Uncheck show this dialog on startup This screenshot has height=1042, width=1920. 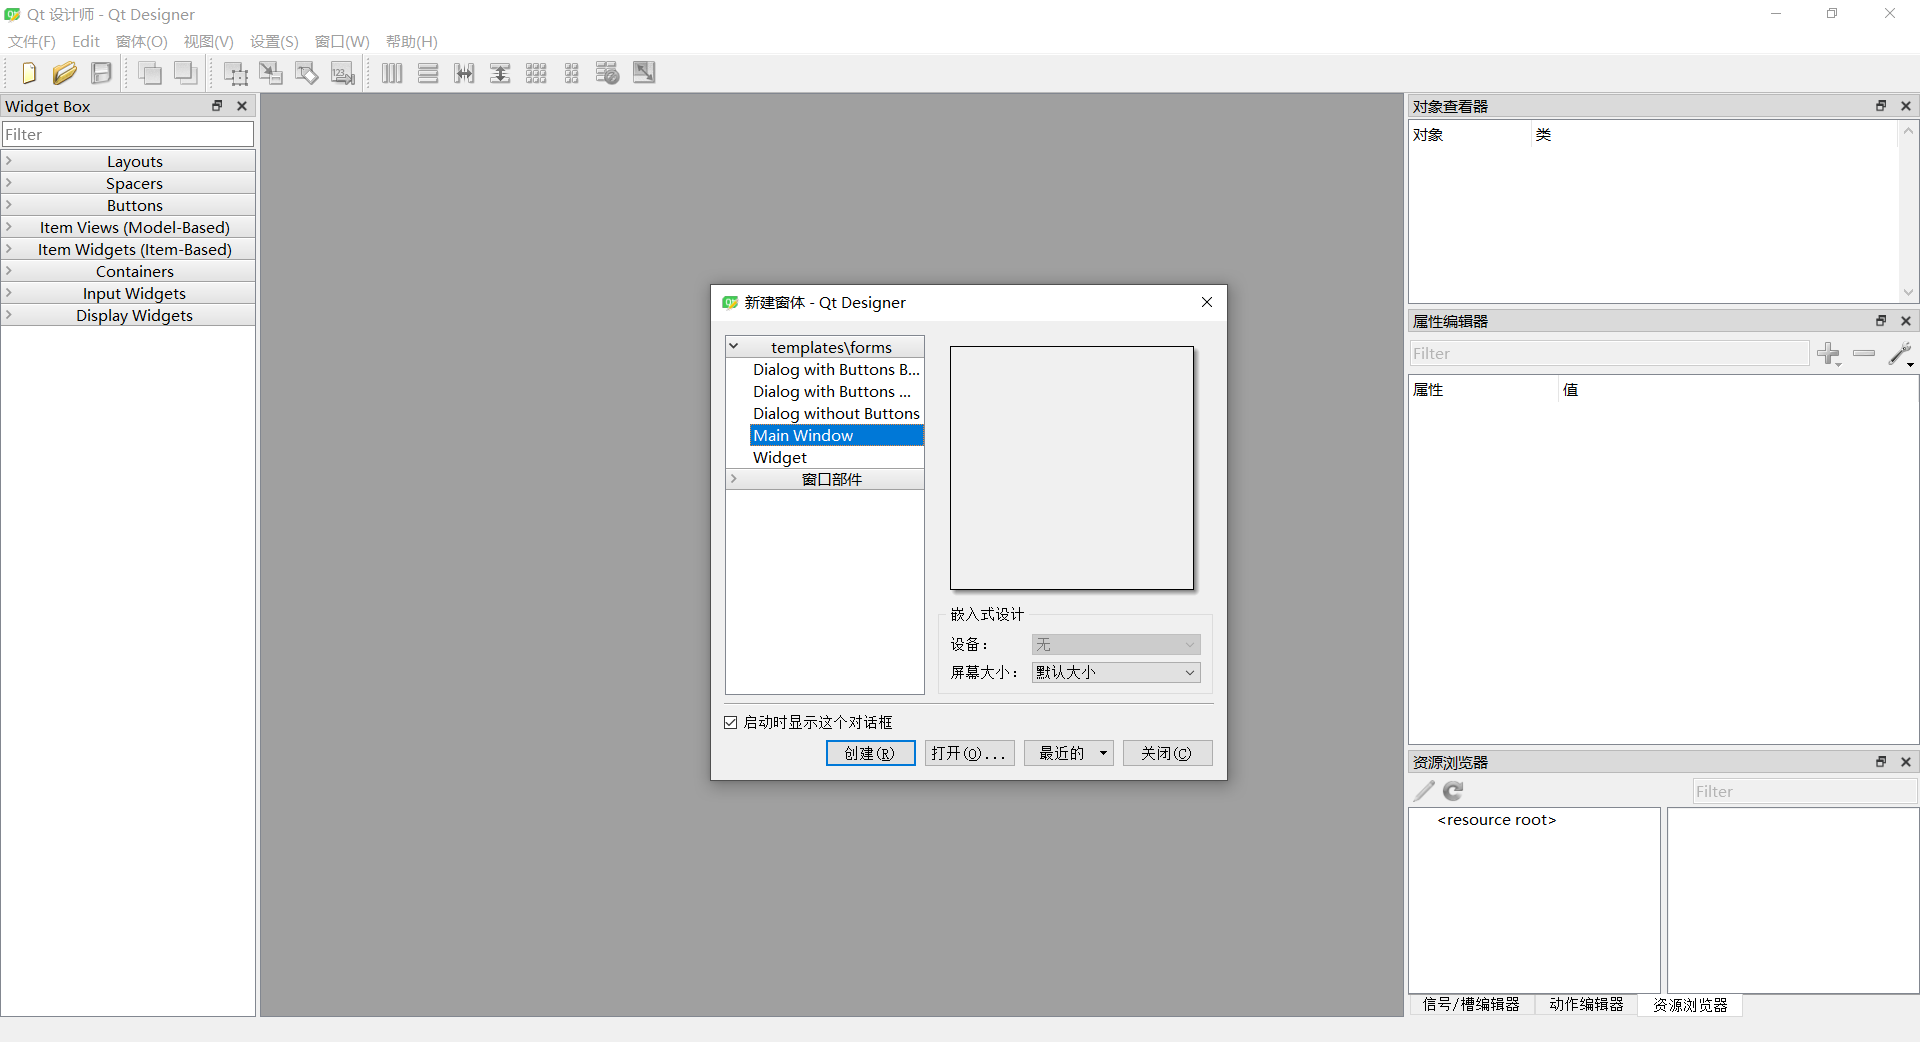731,722
